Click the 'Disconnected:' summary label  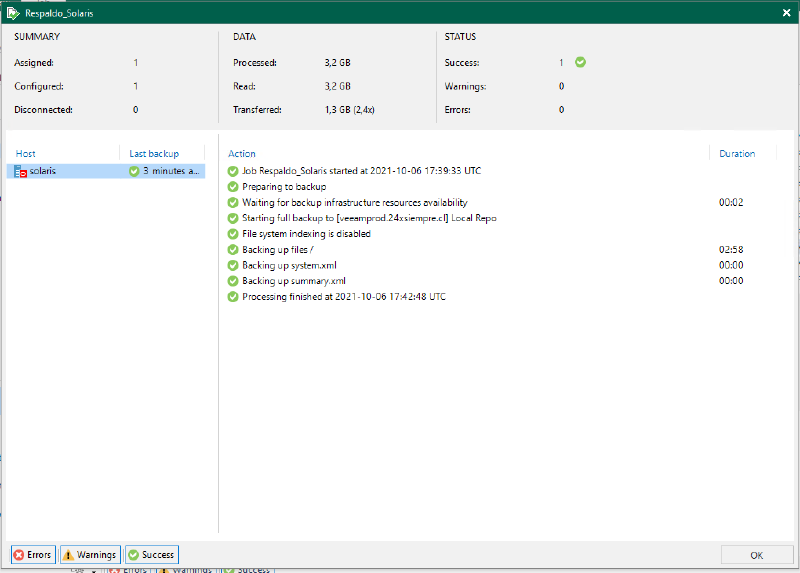pos(43,110)
